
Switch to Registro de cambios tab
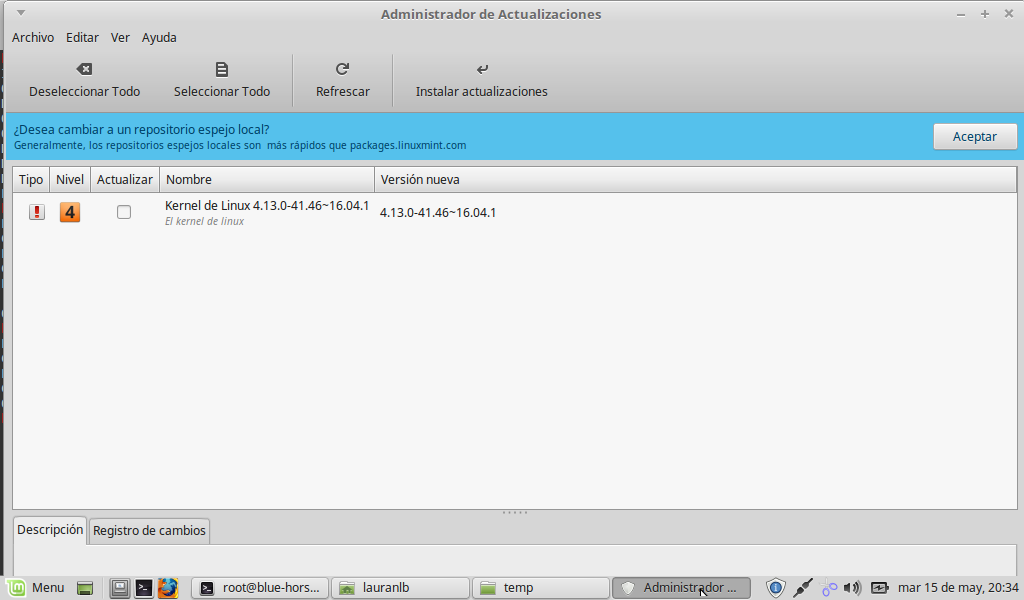click(149, 530)
